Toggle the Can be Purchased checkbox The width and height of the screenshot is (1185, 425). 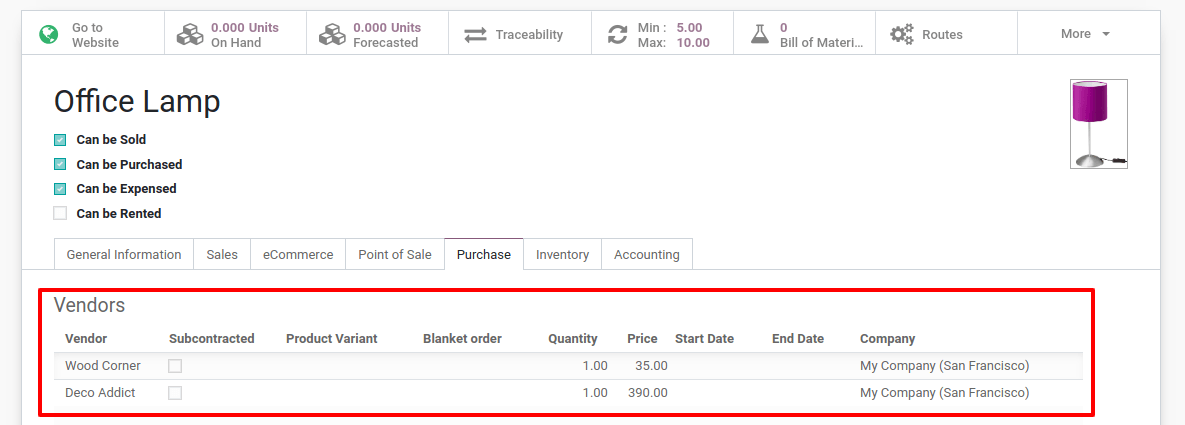pos(60,164)
